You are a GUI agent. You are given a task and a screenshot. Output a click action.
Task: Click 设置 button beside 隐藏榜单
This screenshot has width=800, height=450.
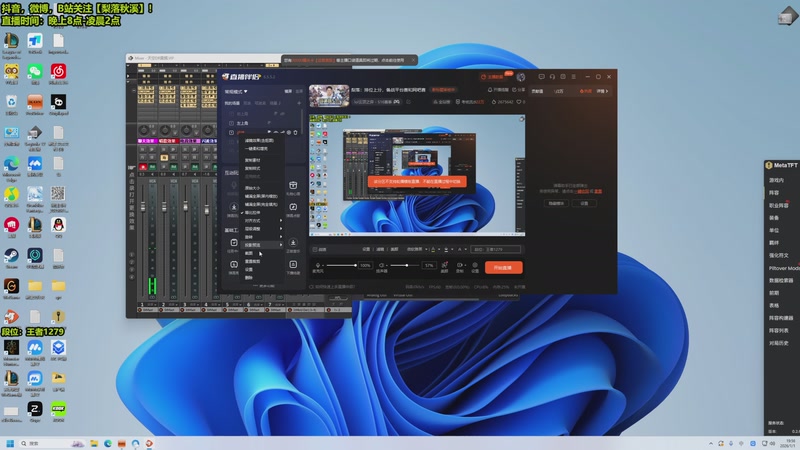coord(584,203)
